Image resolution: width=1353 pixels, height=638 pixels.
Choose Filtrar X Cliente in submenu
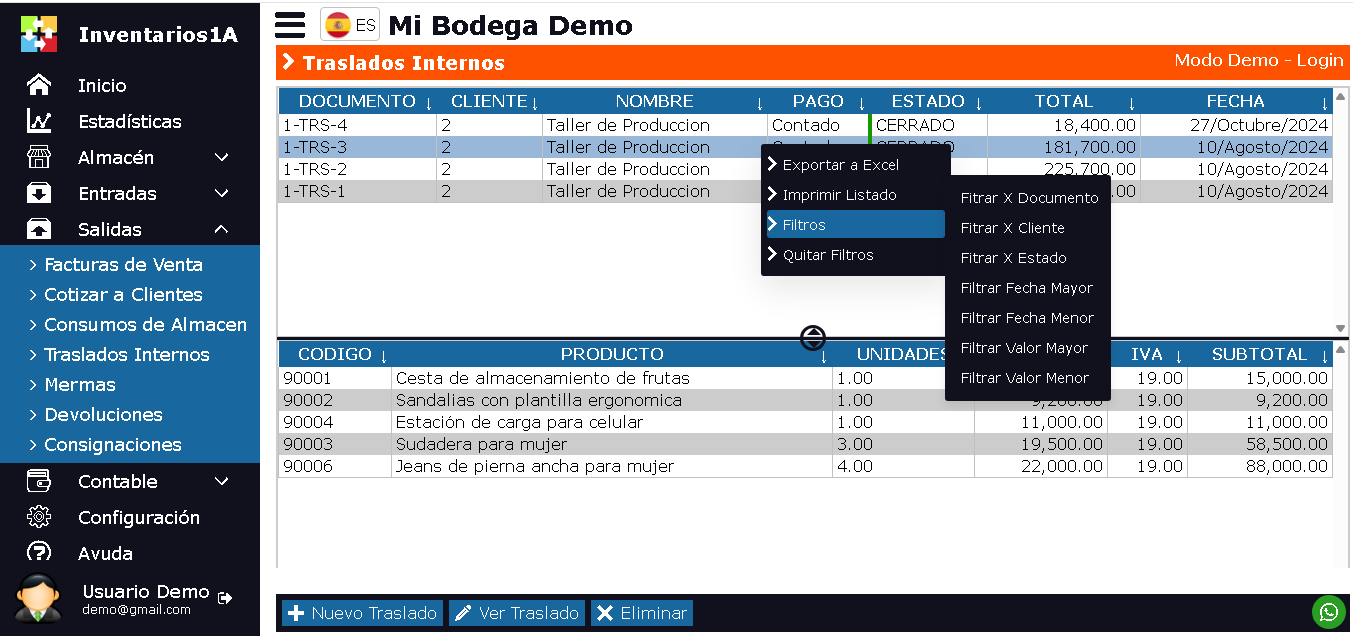(x=1012, y=228)
